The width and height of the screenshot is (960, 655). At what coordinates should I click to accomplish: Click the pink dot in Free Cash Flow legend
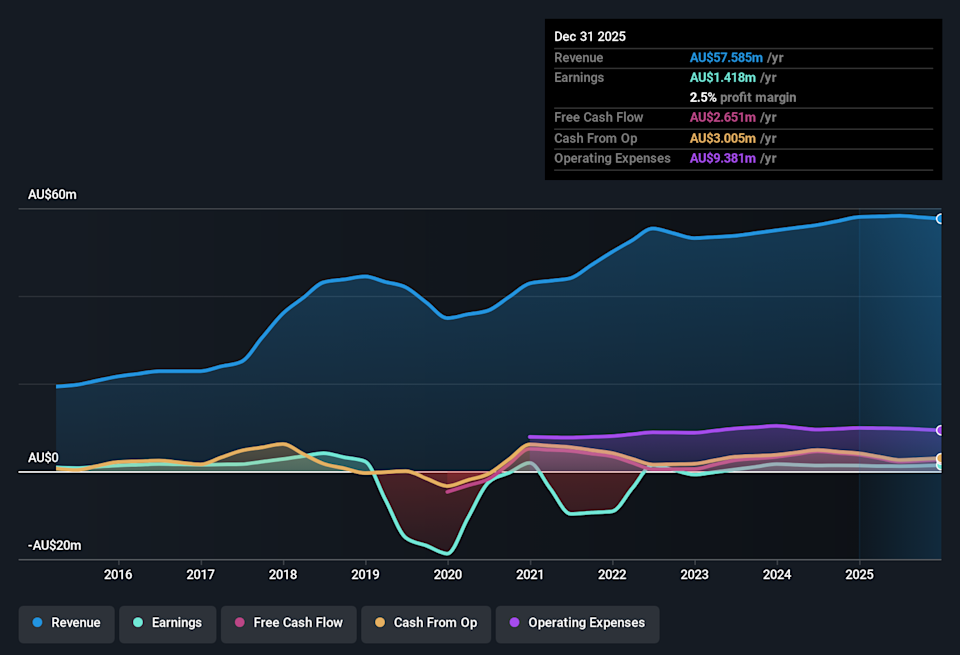tap(239, 623)
